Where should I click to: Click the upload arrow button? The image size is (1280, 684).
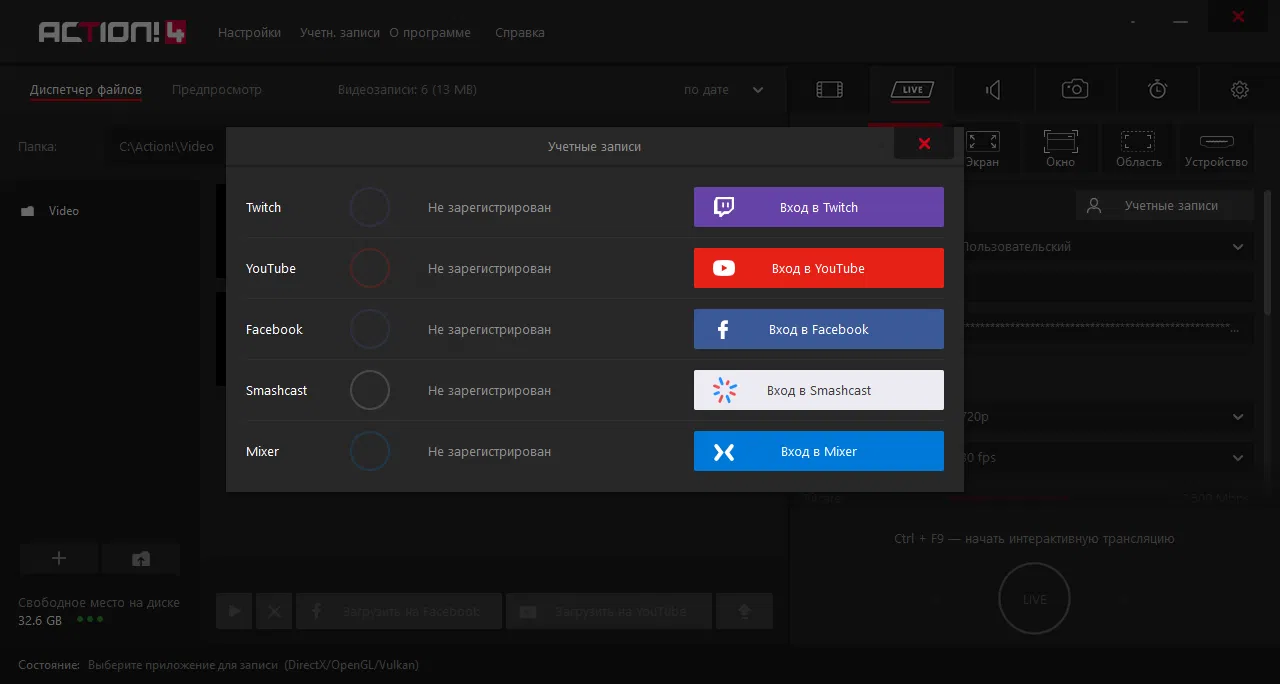(x=744, y=611)
